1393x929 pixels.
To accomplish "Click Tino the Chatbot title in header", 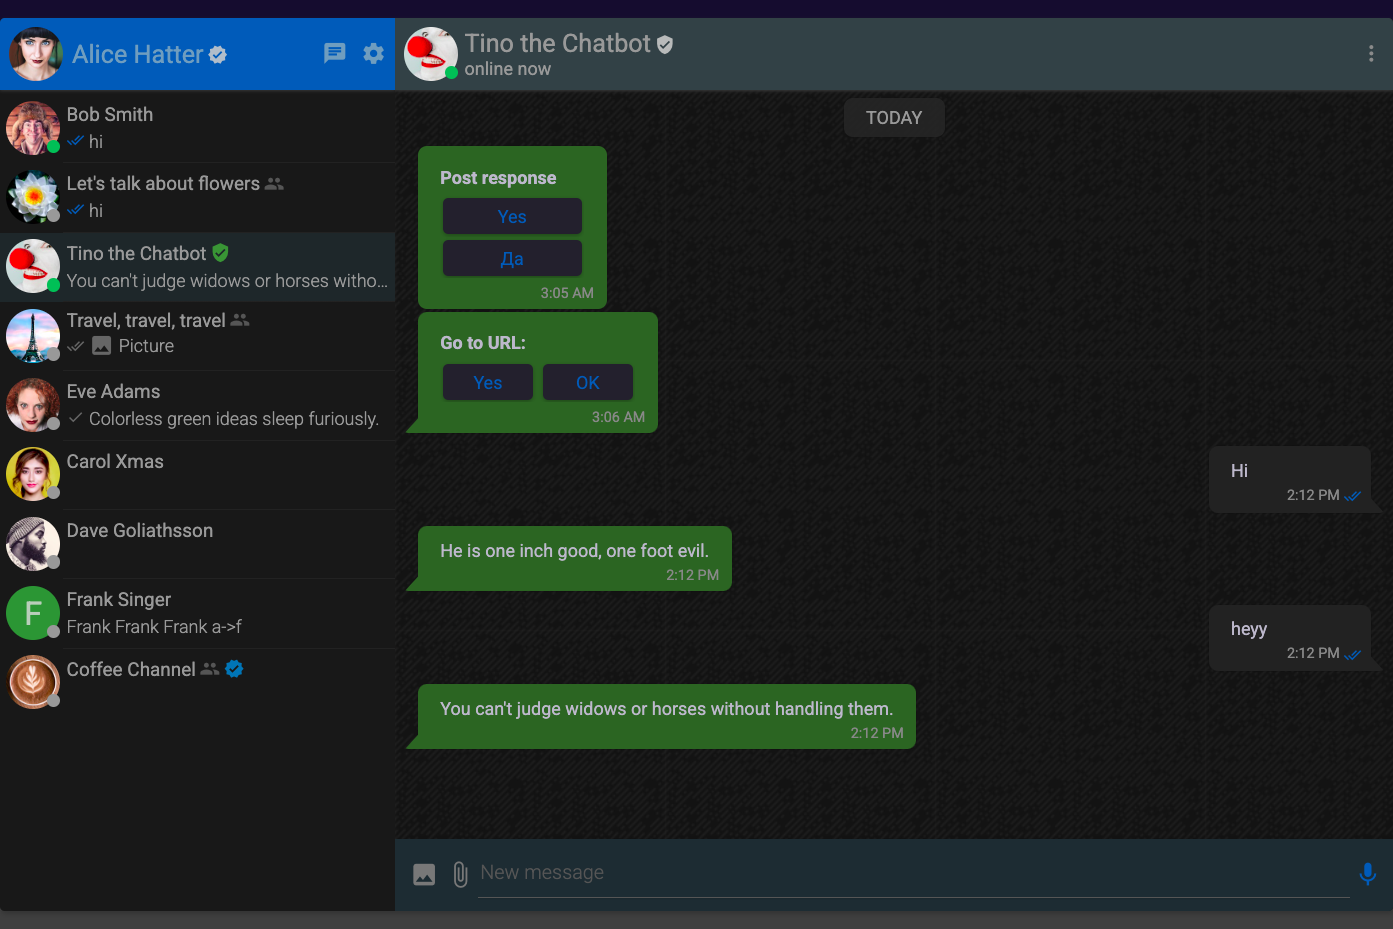I will point(558,44).
